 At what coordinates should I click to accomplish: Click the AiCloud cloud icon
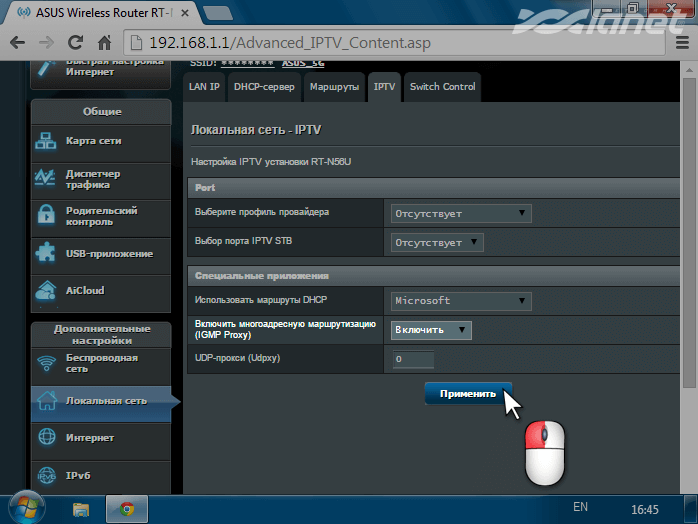click(x=47, y=291)
